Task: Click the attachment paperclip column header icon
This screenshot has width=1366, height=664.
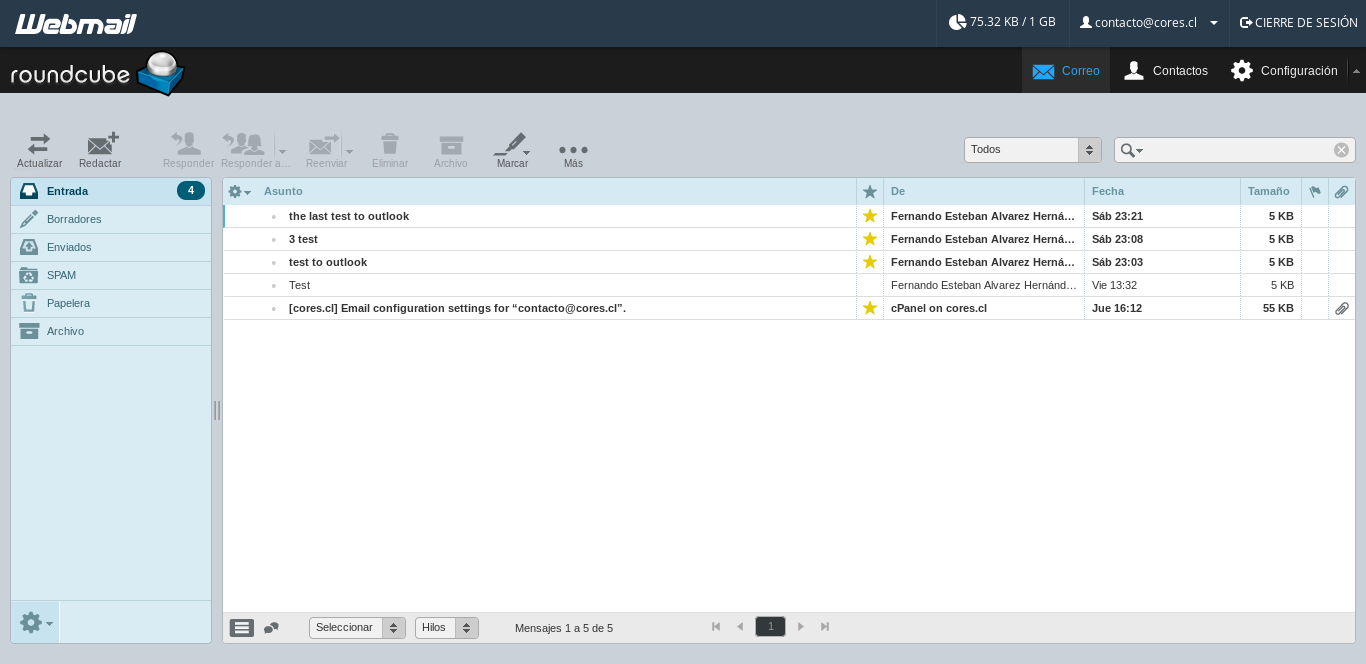Action: (x=1342, y=191)
